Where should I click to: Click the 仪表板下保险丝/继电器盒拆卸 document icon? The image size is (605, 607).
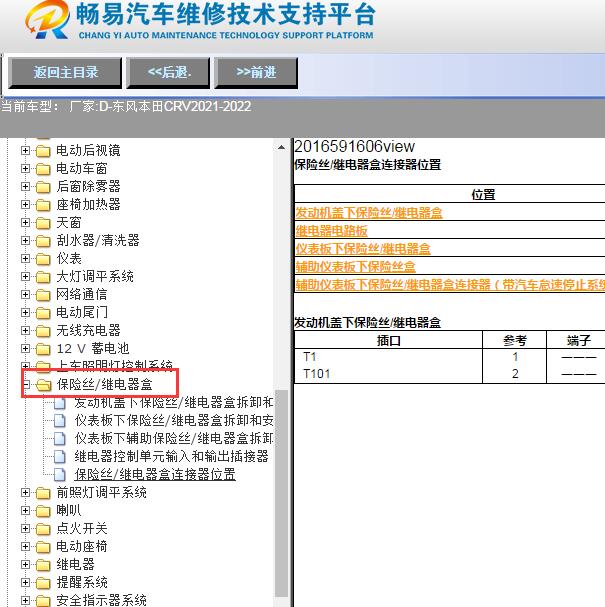60,420
